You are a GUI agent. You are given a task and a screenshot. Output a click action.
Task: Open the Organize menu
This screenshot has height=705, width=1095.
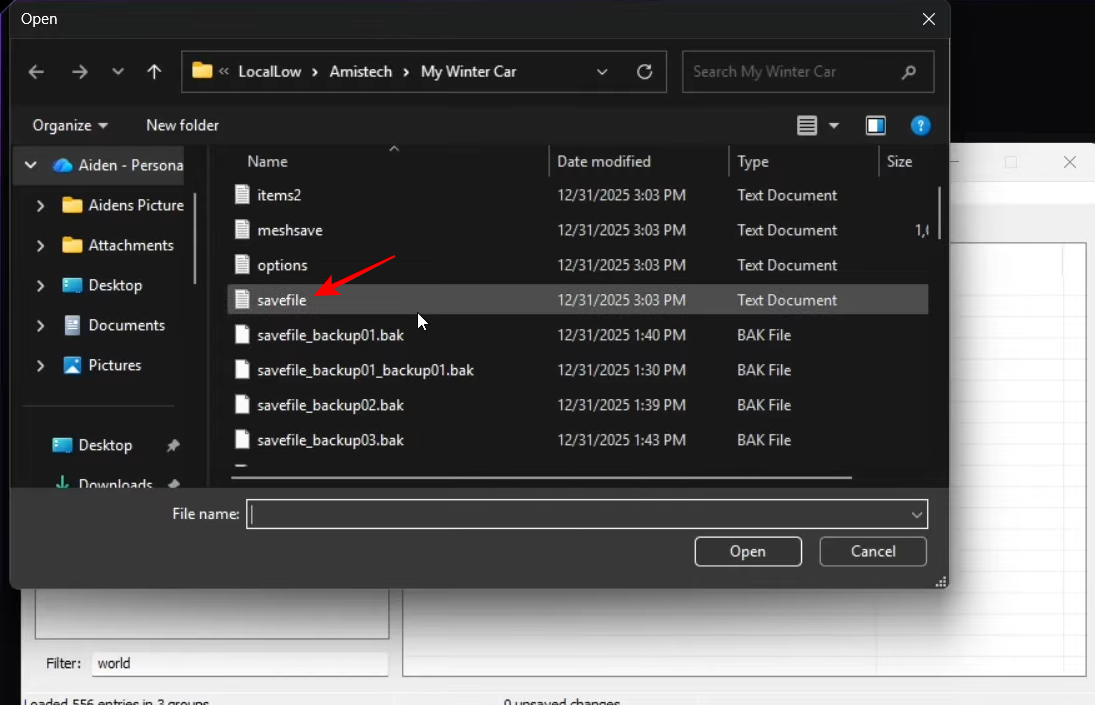click(x=70, y=125)
